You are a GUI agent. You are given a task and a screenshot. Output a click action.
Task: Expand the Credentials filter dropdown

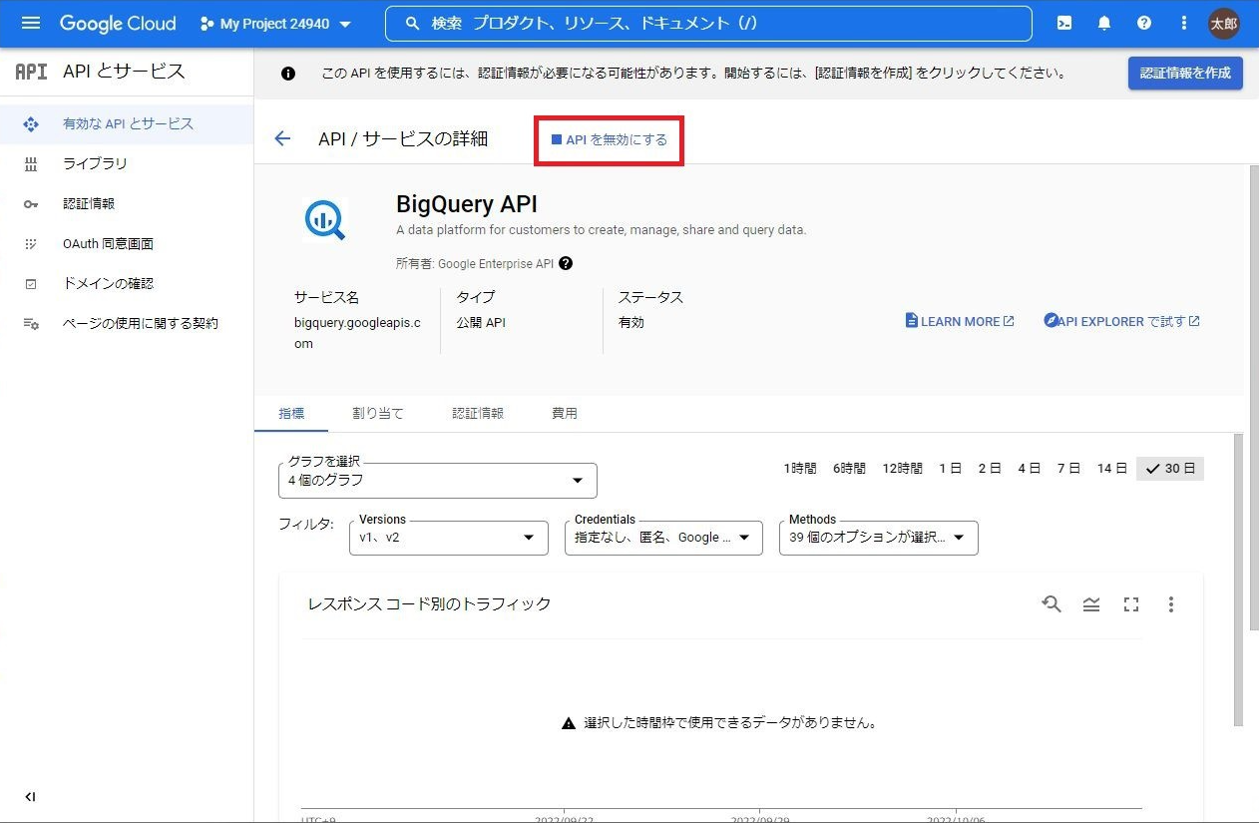click(663, 538)
